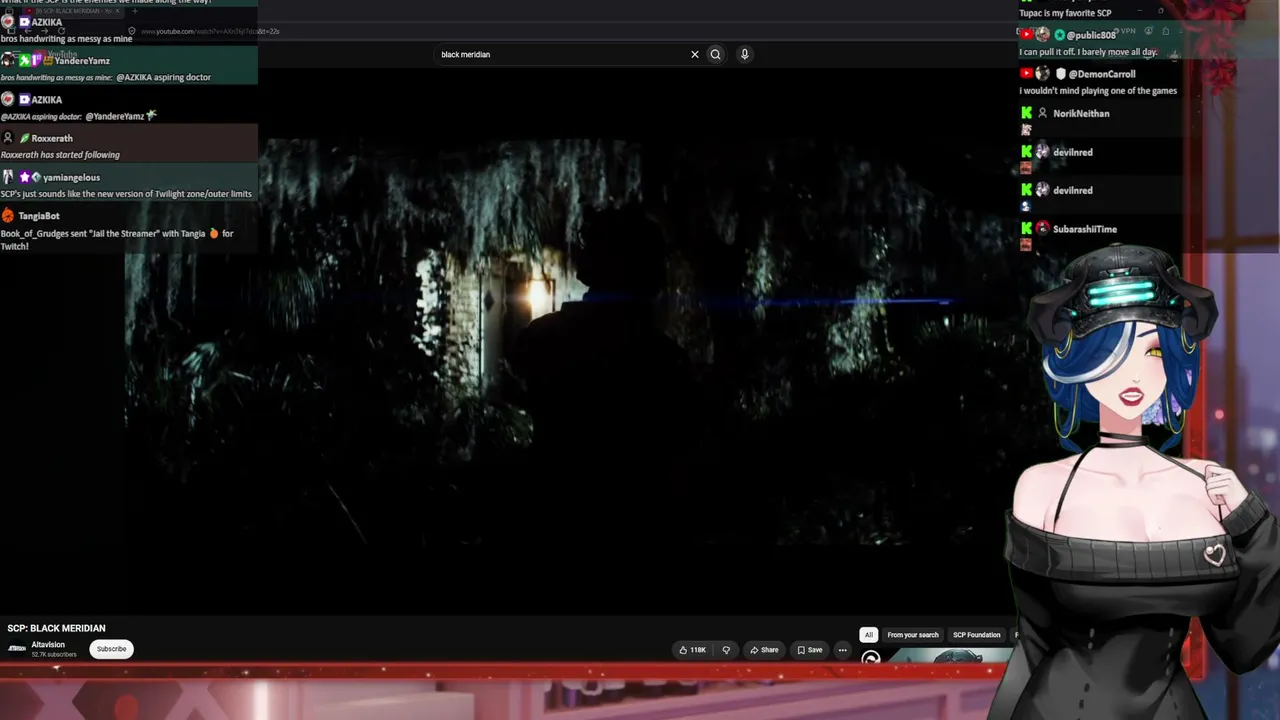Click username 'YandereYamz' in left chat
Screen dimensions: 1280x720
(82, 61)
